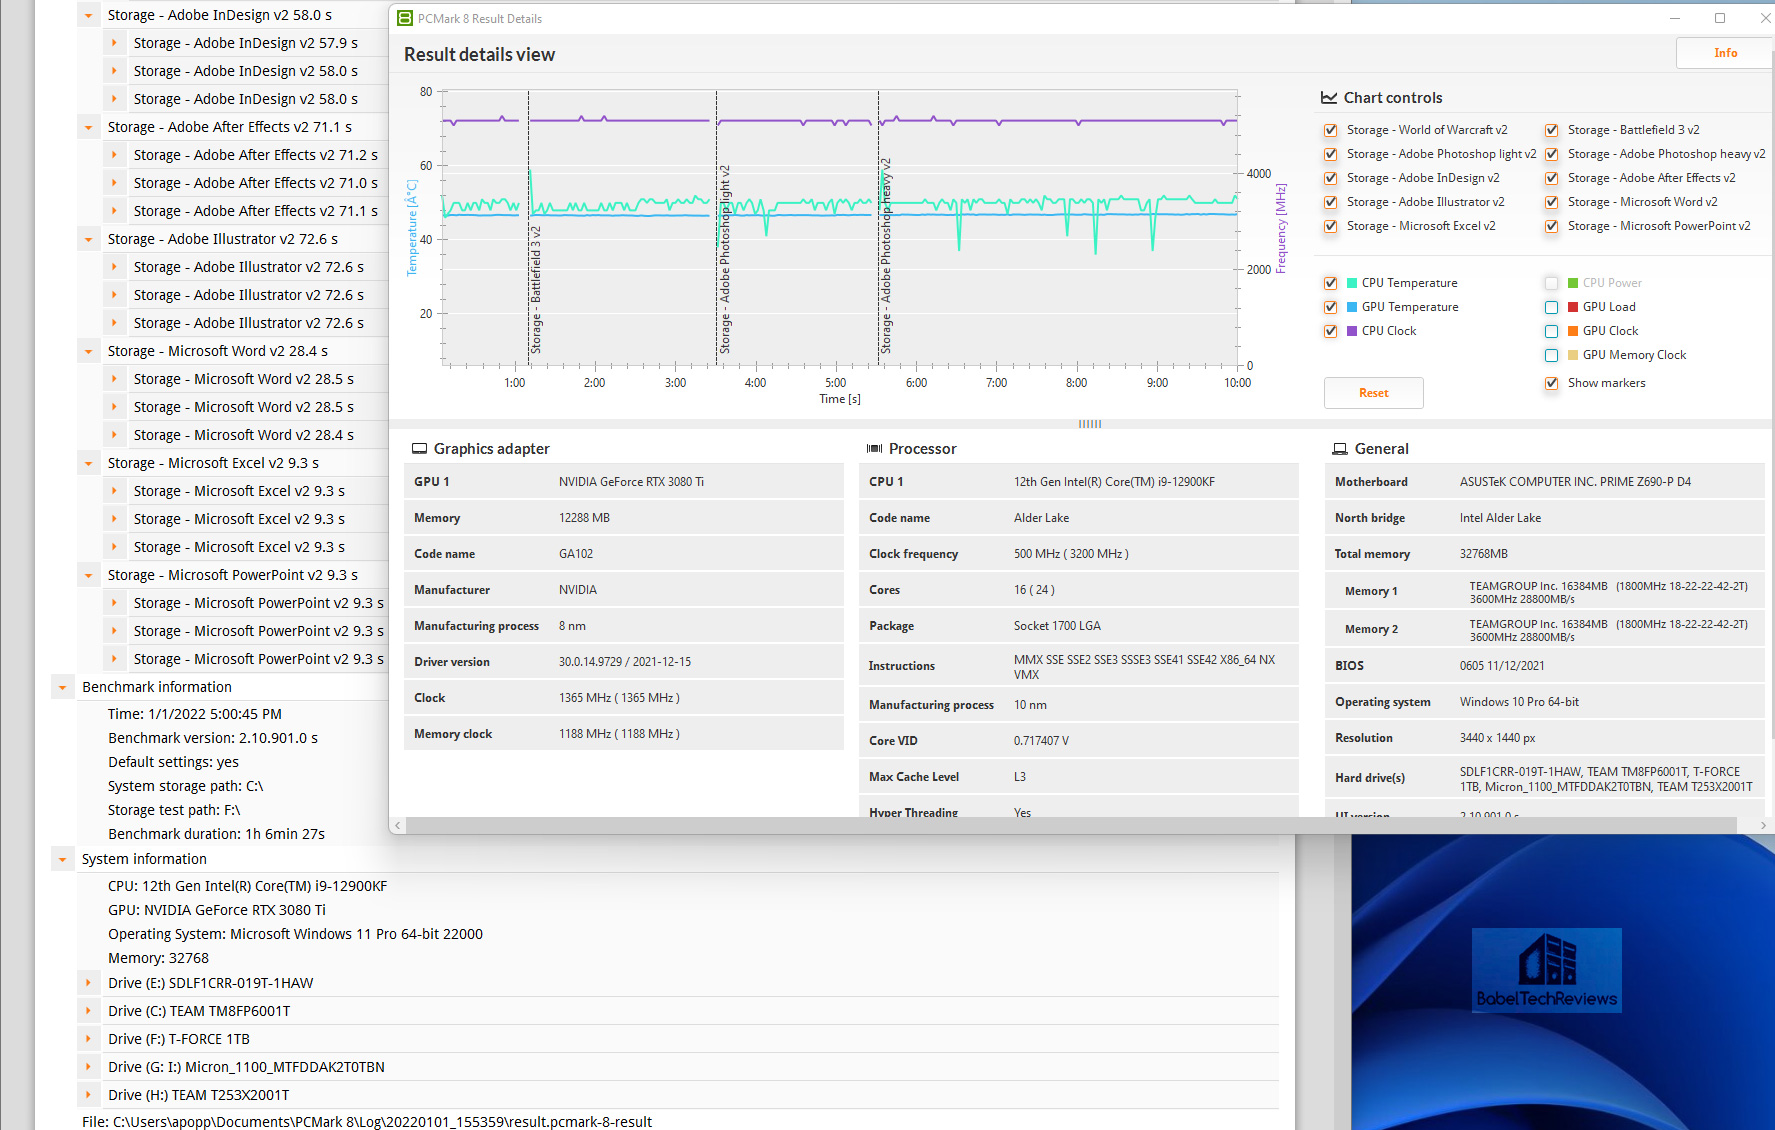Click the Reset chart button

(1373, 393)
